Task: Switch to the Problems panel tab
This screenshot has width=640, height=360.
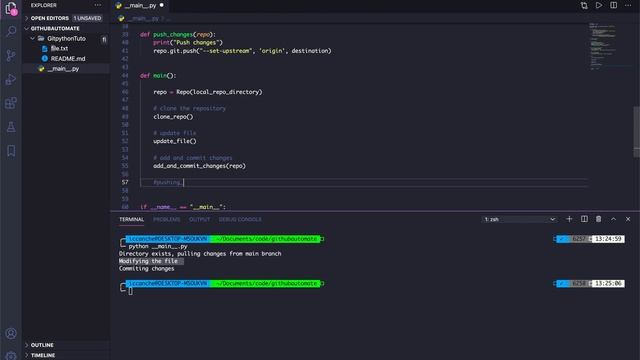Action: 167,219
